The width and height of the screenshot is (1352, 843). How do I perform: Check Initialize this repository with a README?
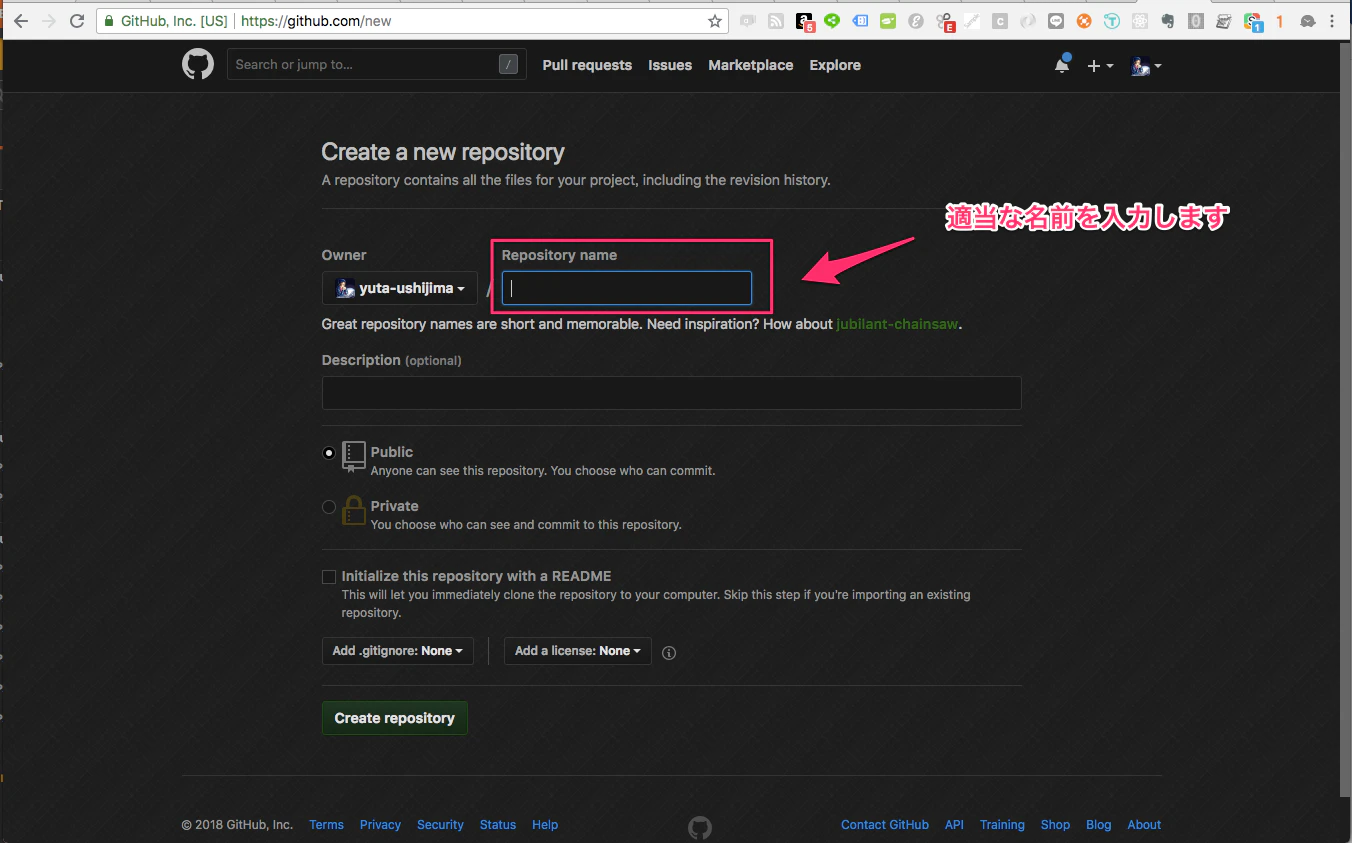point(329,576)
